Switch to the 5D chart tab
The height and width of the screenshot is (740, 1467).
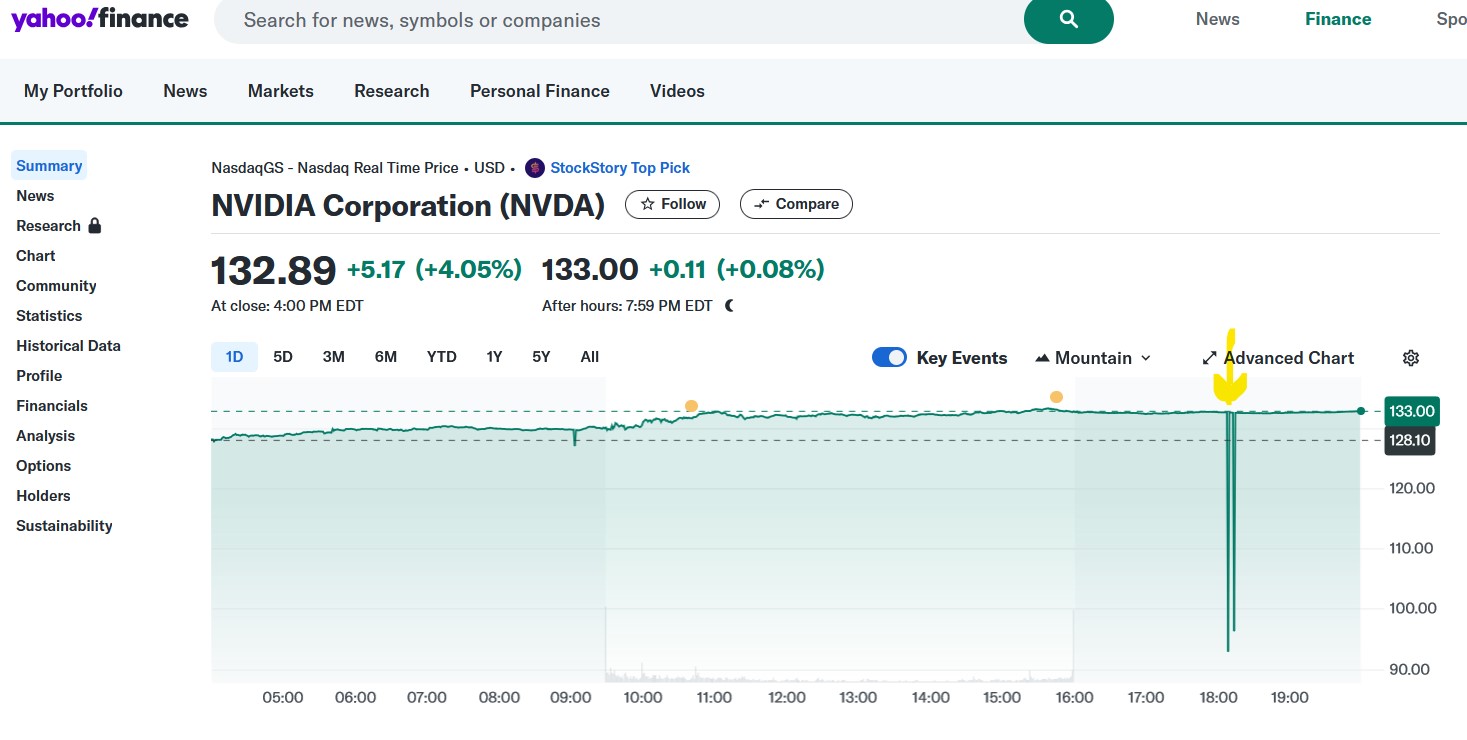click(283, 356)
